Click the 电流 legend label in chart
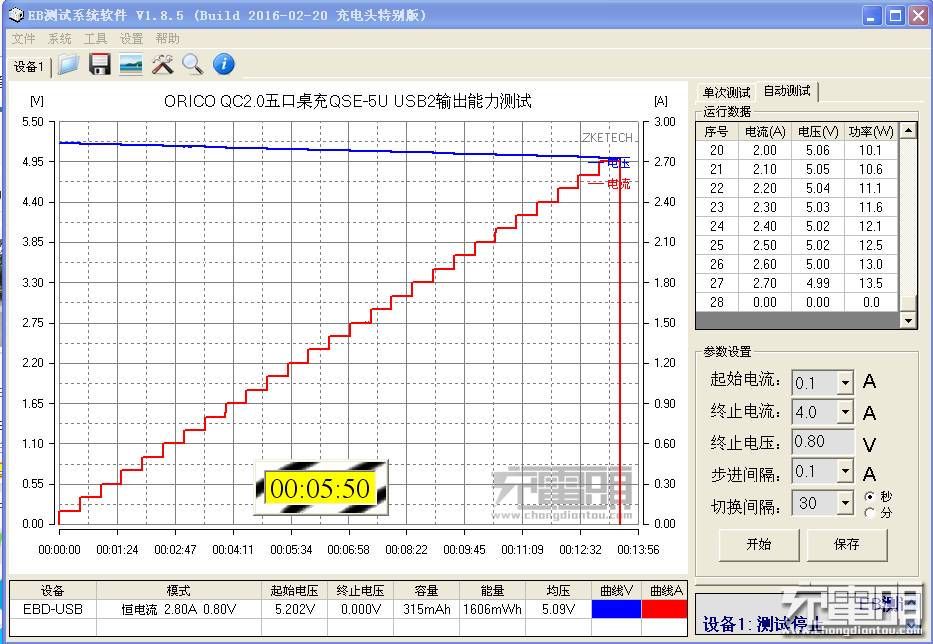The width and height of the screenshot is (933, 644). [x=619, y=183]
